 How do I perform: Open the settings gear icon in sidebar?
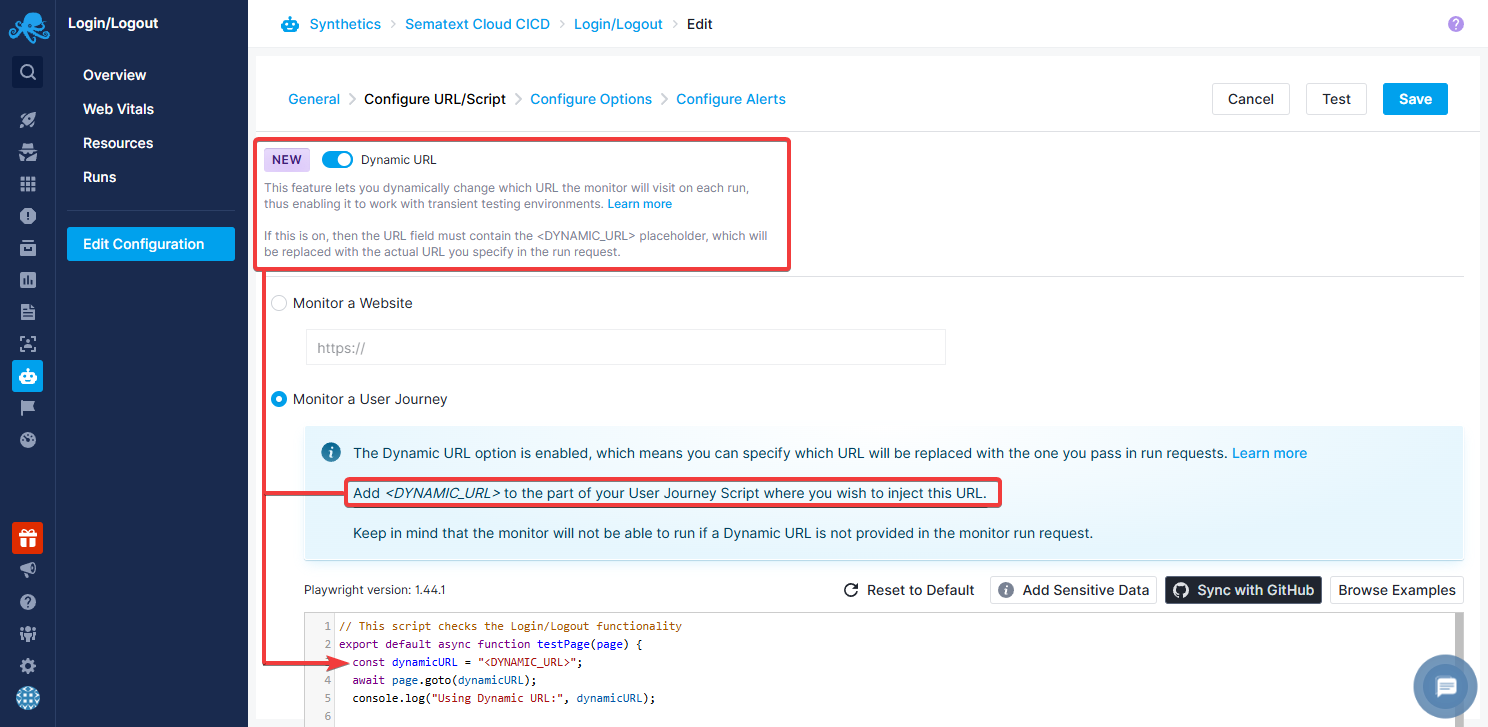[28, 666]
